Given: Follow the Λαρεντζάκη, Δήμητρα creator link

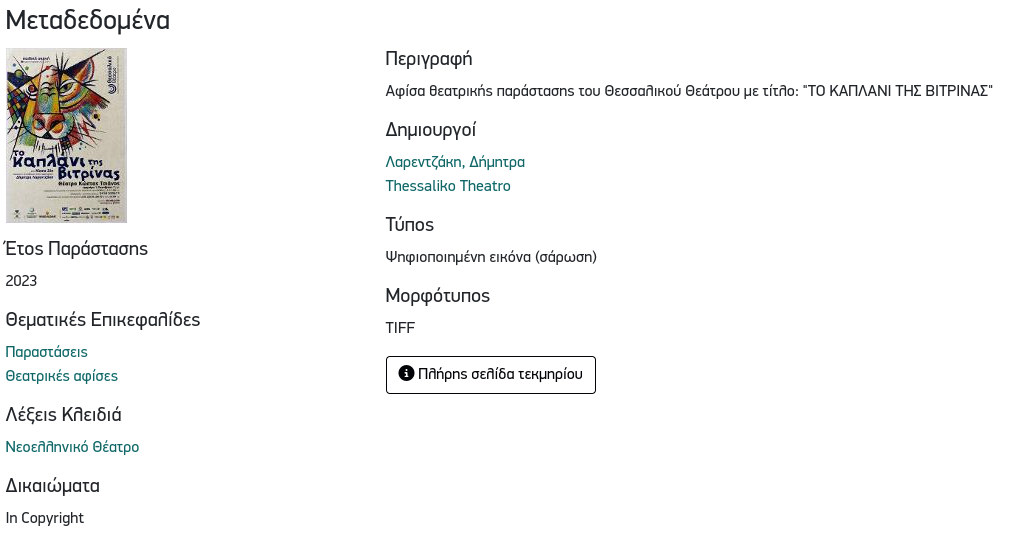Looking at the screenshot, I should point(455,162).
